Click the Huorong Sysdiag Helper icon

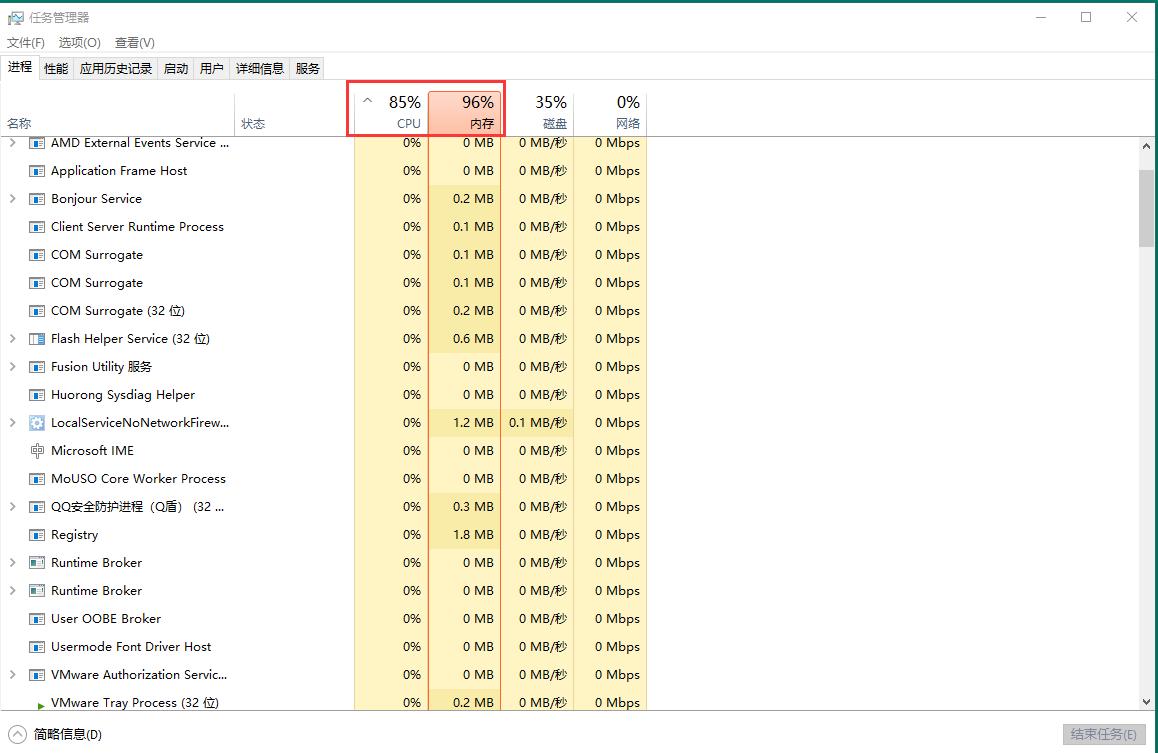coord(37,395)
